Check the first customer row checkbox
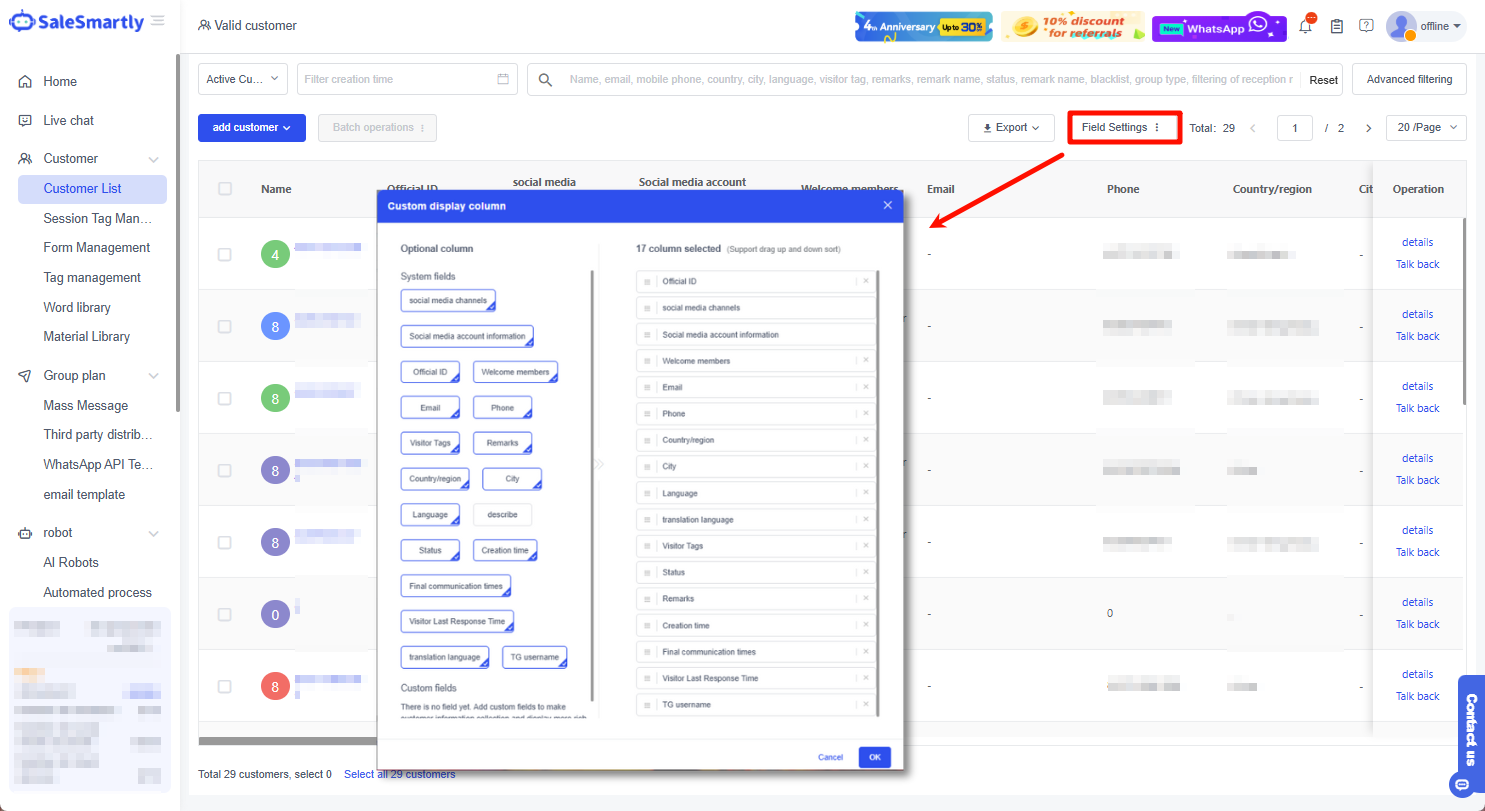 click(x=225, y=255)
